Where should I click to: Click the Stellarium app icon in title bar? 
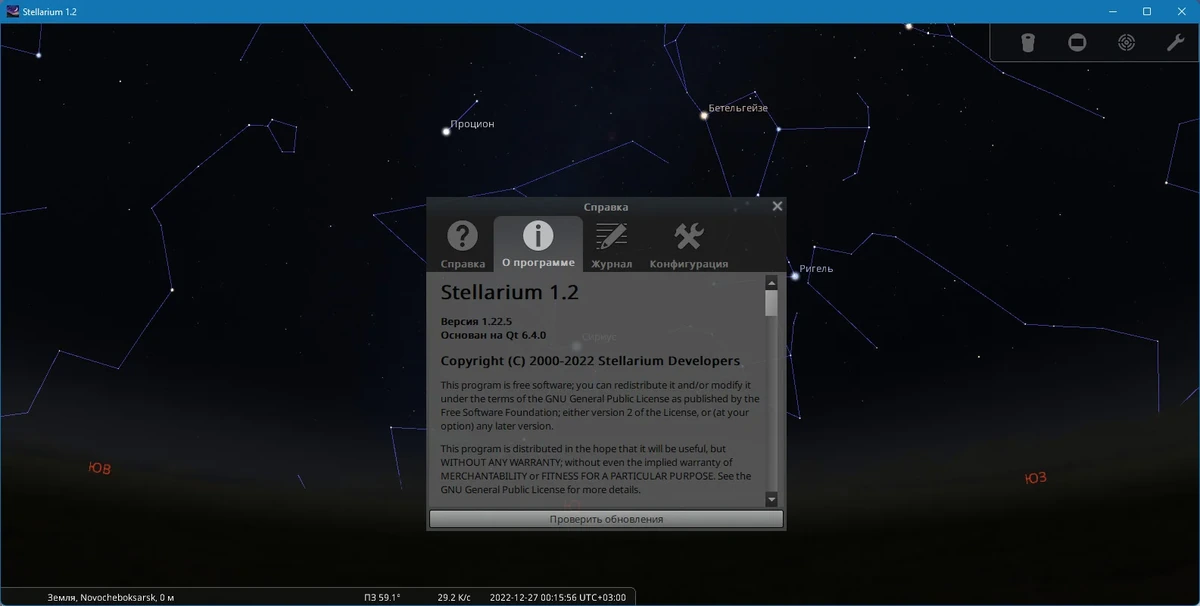coord(12,11)
